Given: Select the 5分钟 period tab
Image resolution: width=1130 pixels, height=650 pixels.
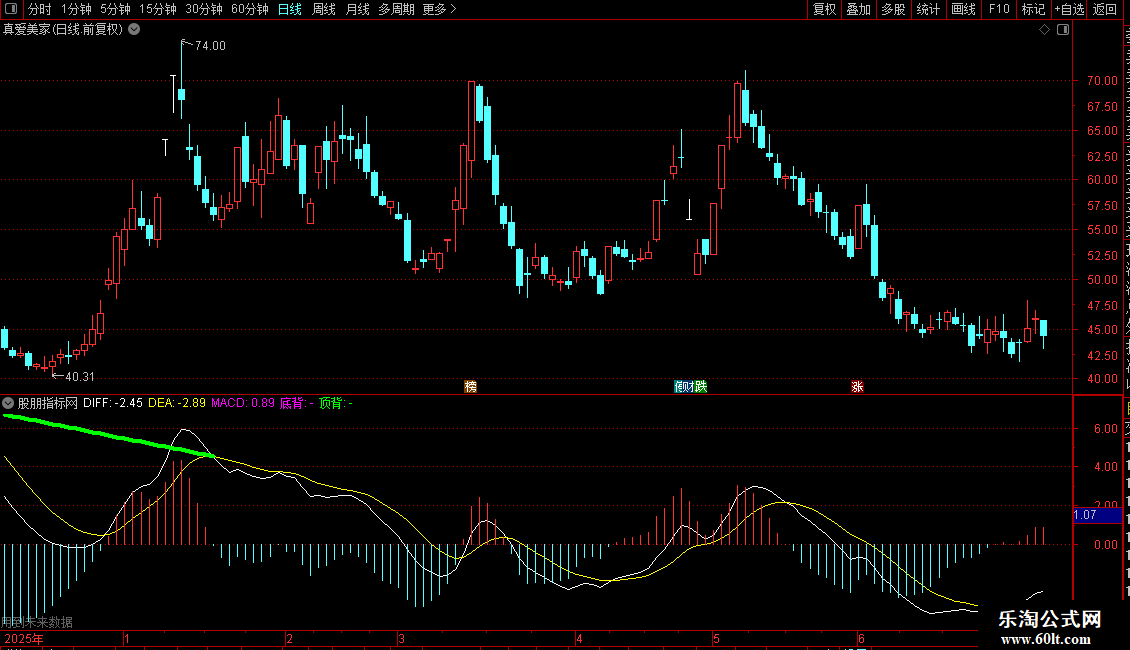Looking at the screenshot, I should point(115,9).
